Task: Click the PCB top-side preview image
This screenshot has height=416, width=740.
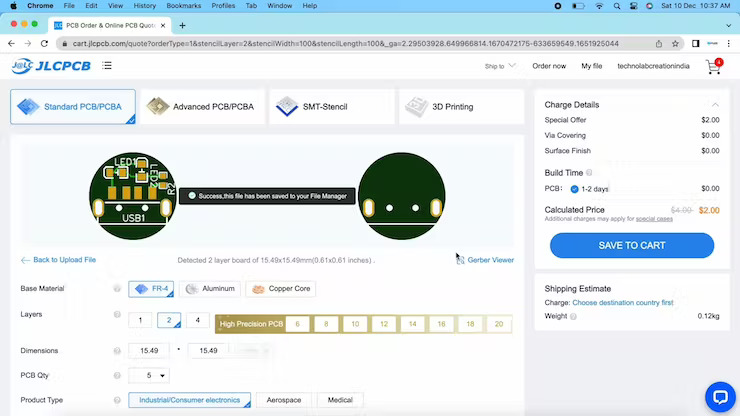Action: coord(133,196)
